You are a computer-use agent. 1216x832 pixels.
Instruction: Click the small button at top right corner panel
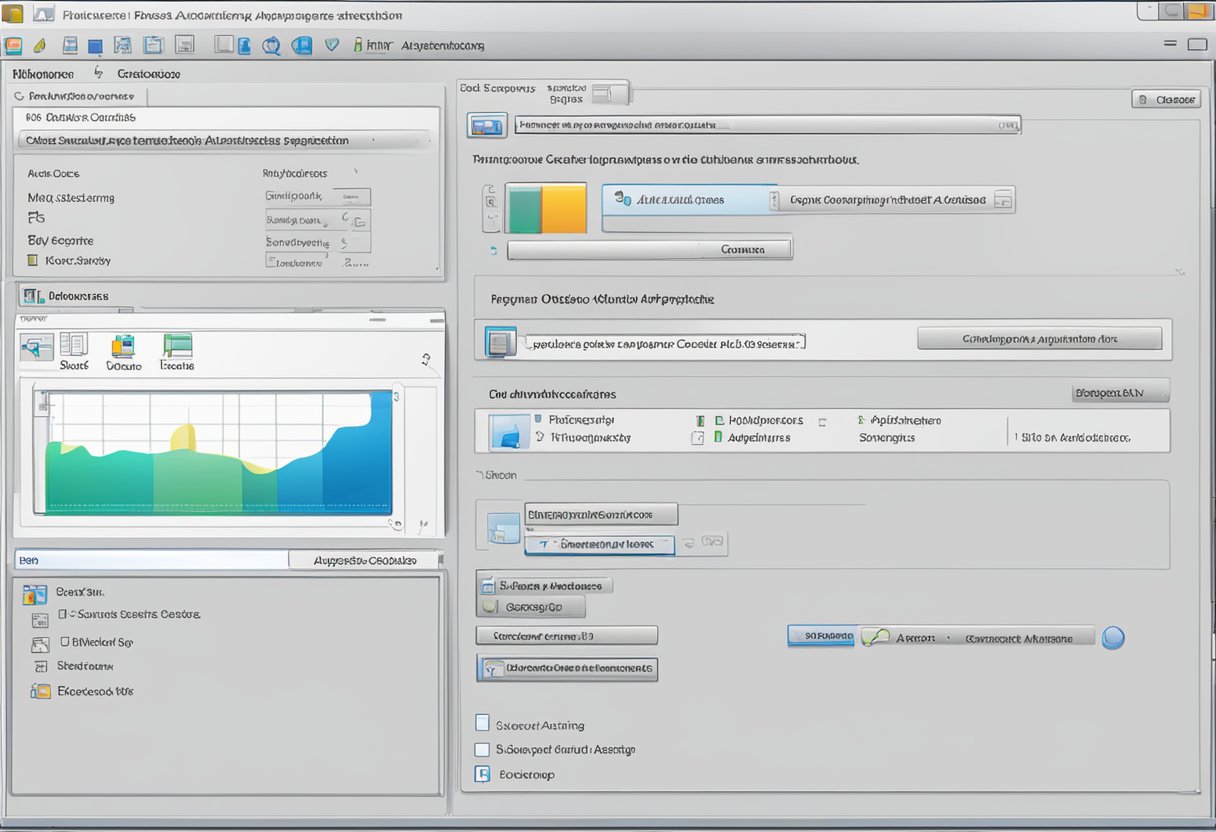point(1166,99)
